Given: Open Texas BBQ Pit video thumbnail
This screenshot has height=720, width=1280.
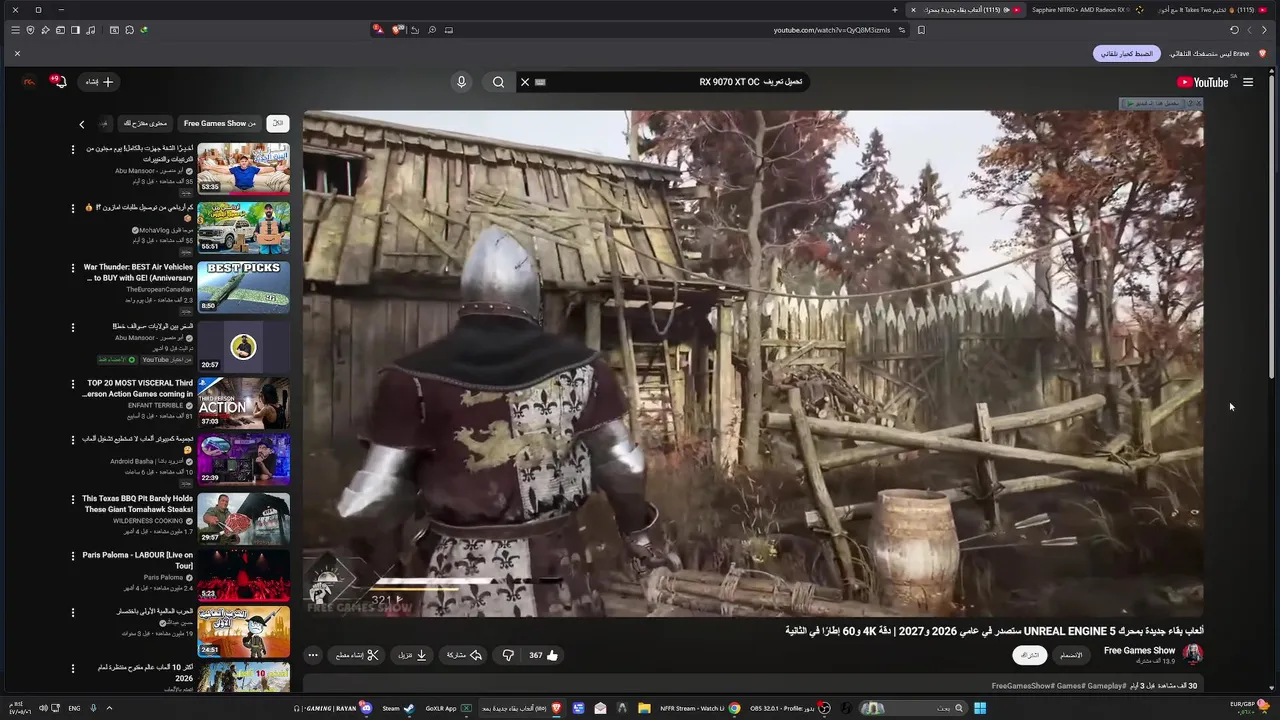Looking at the screenshot, I should click(243, 518).
